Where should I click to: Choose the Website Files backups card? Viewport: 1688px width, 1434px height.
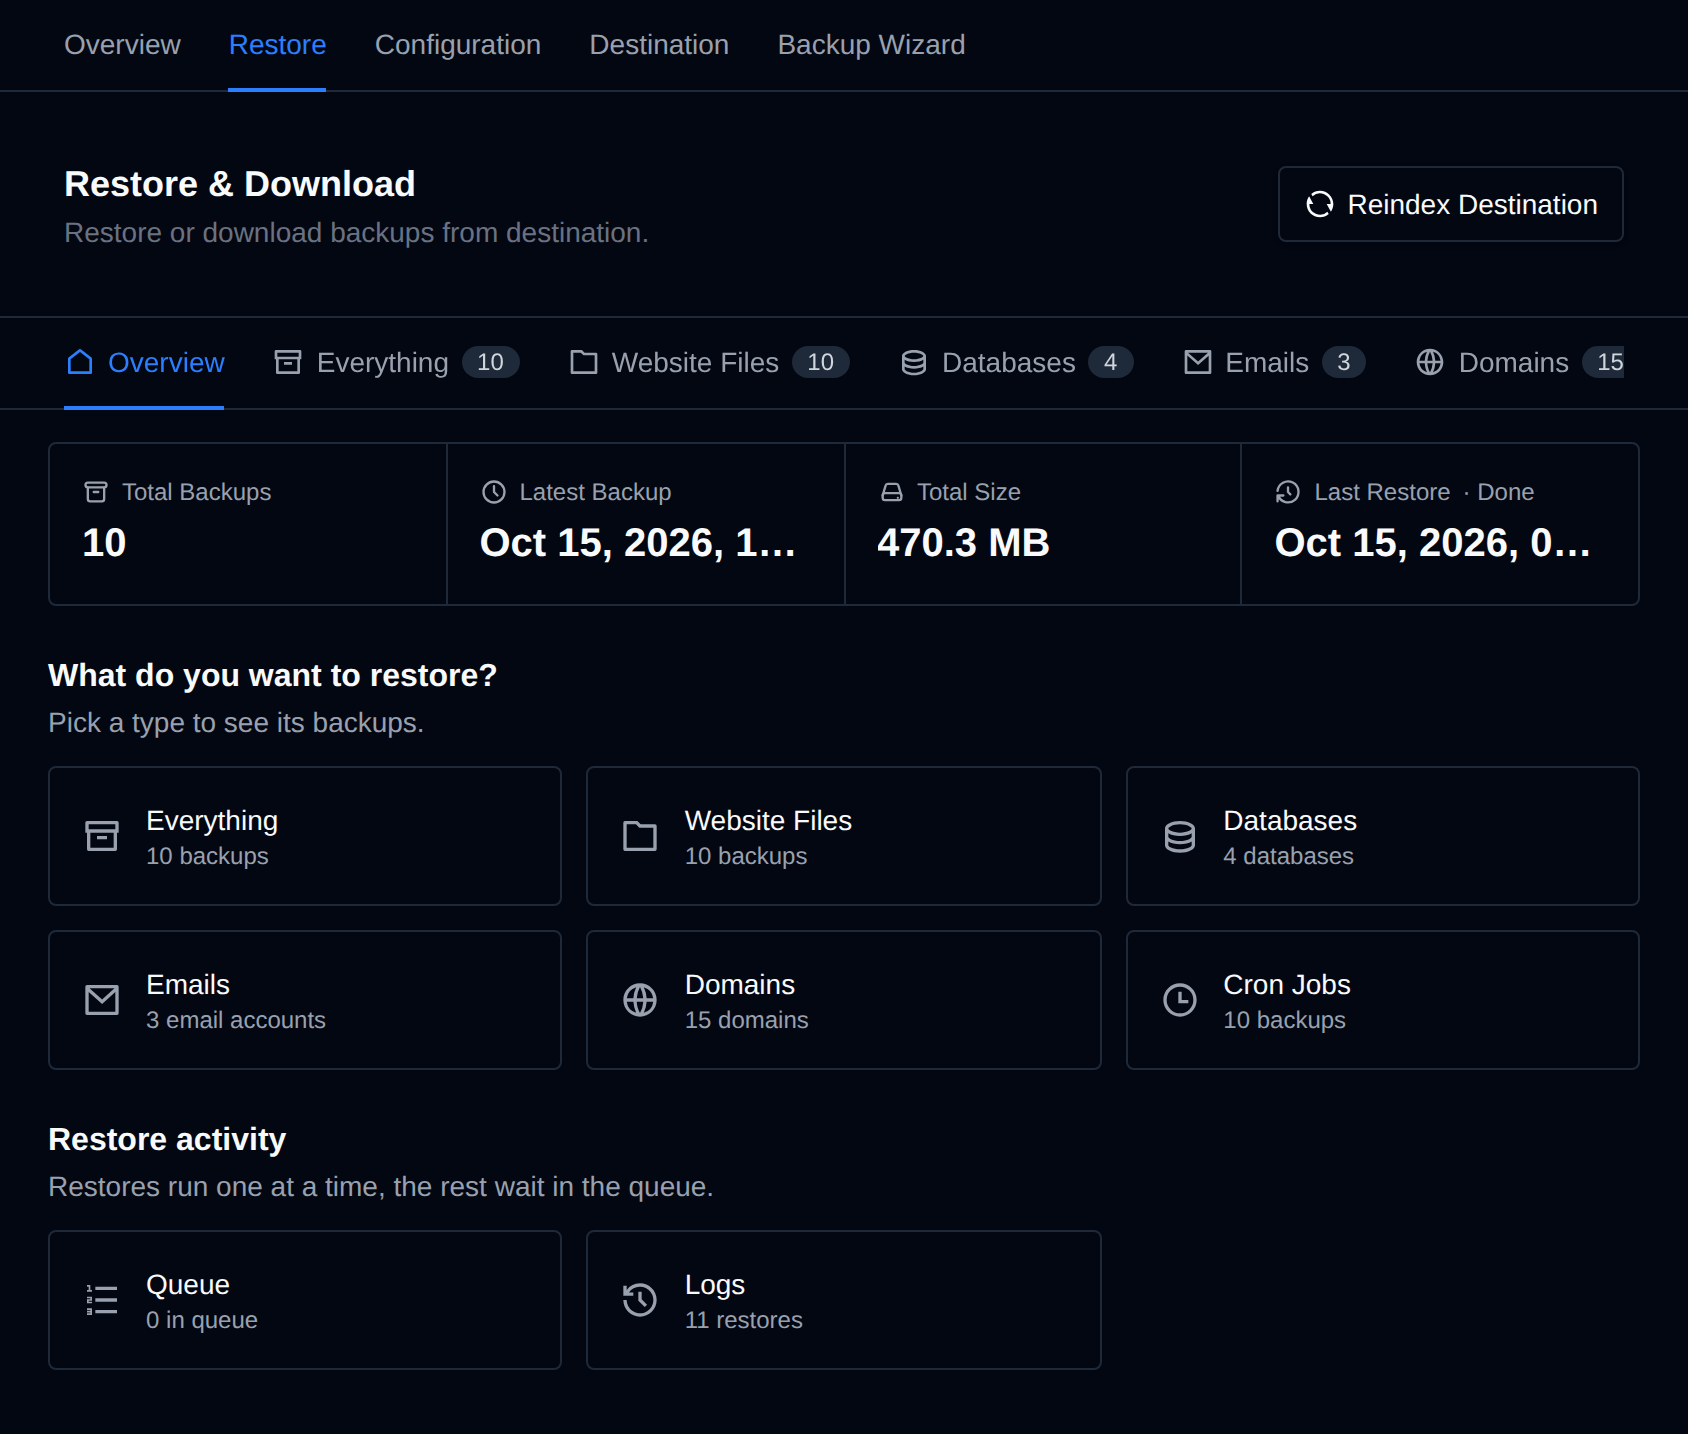click(x=844, y=836)
